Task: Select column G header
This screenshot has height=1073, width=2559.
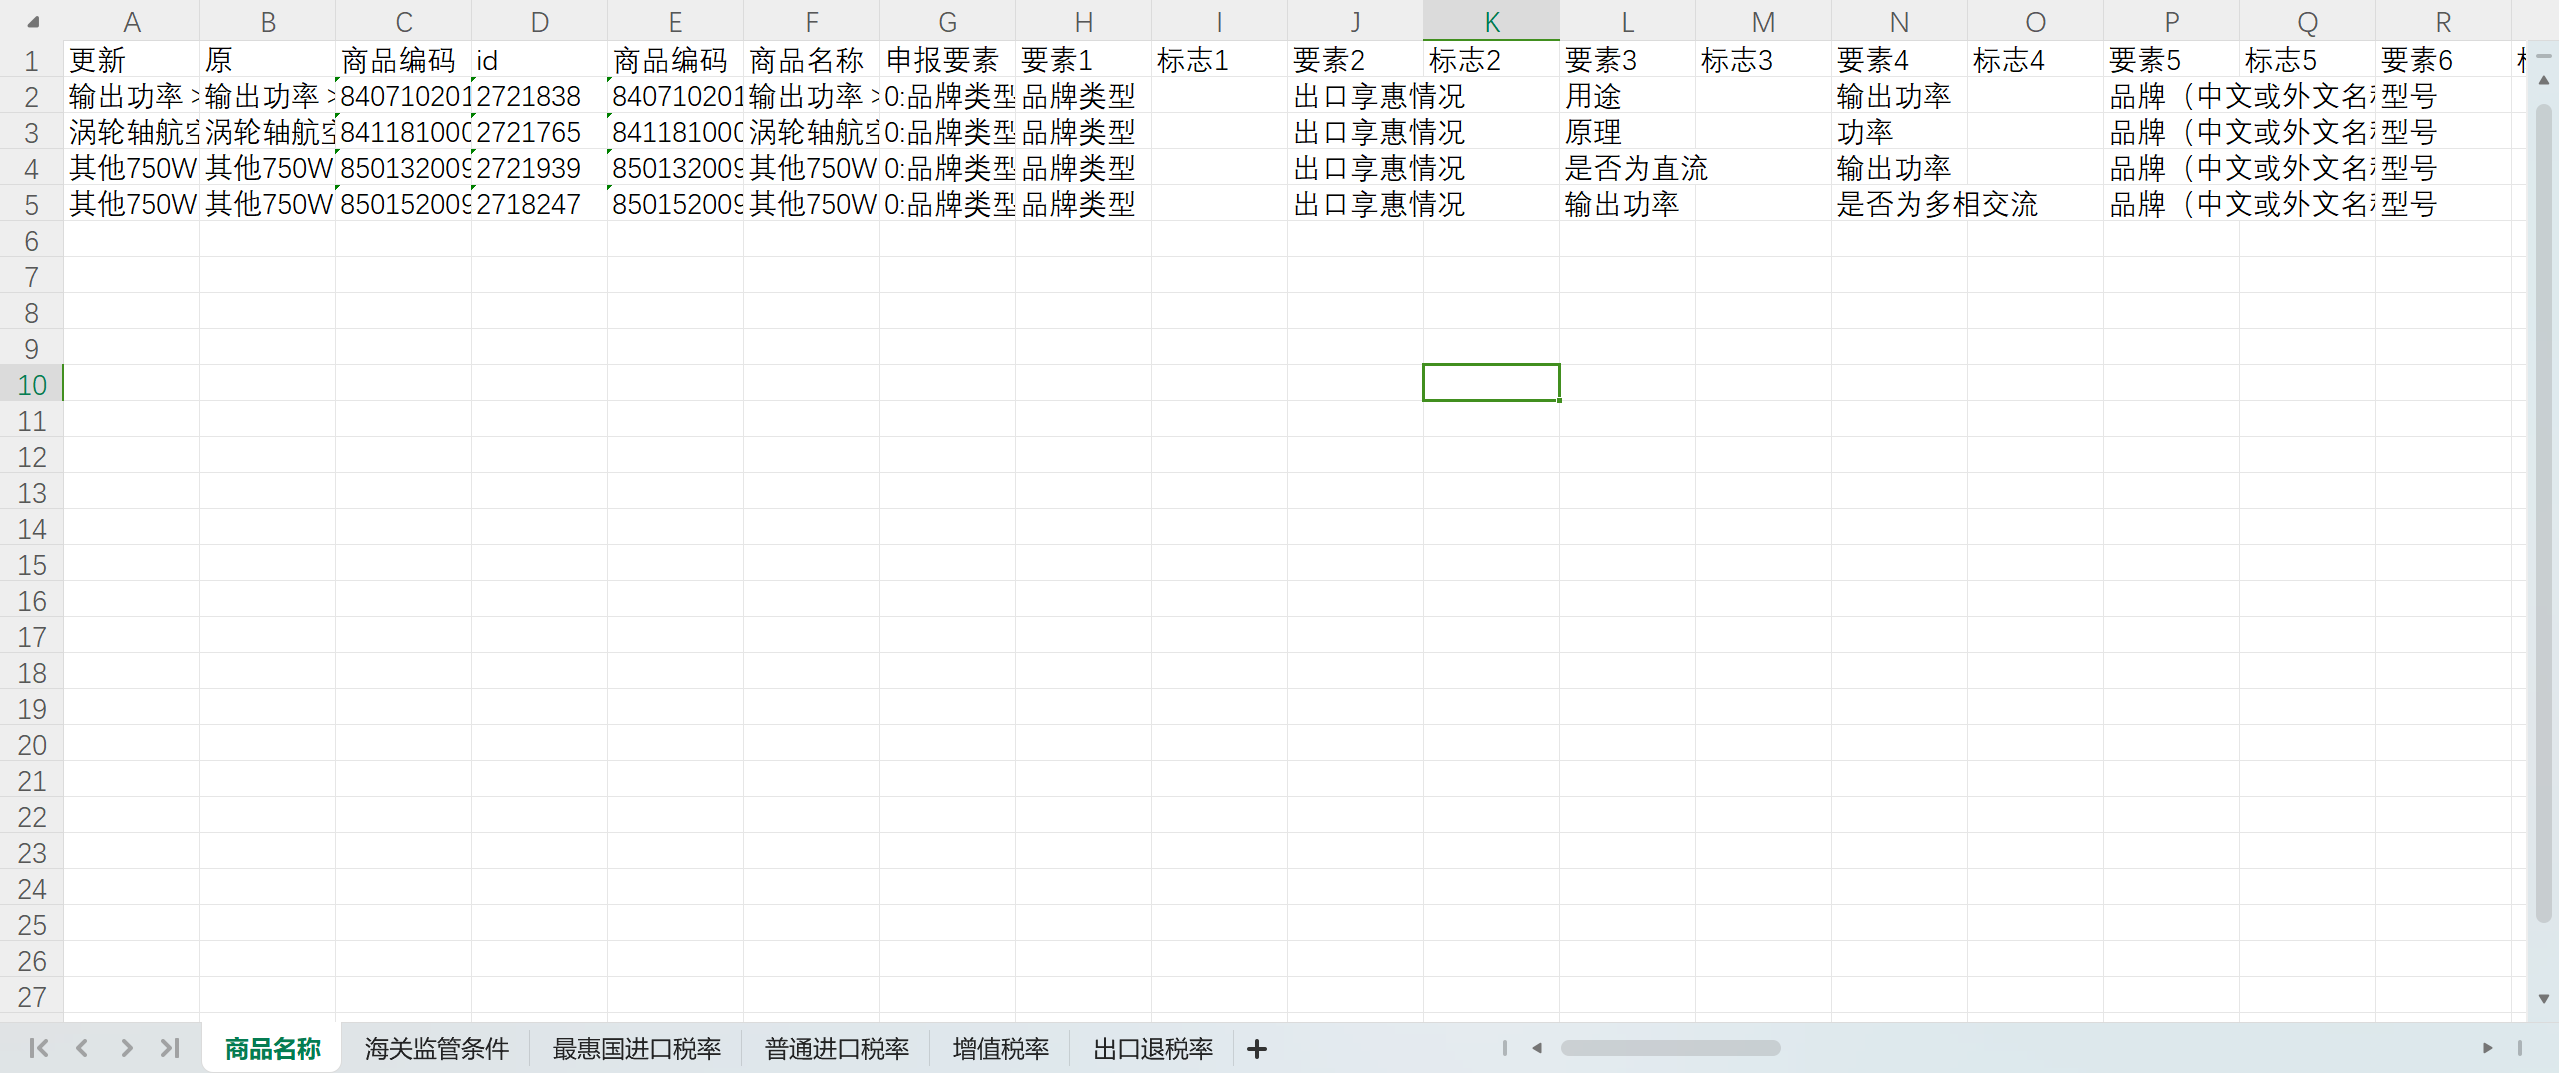Action: 947,21
